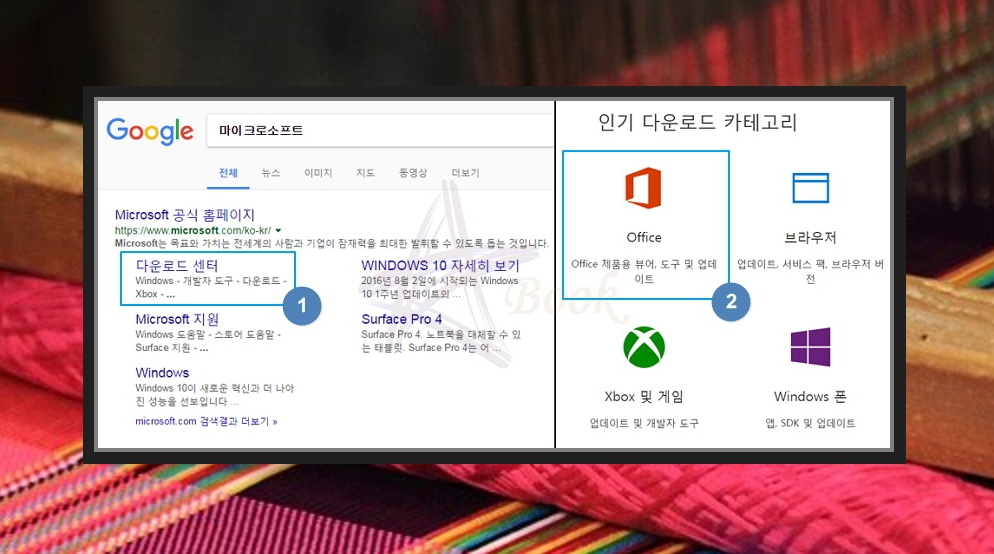Viewport: 994px width, 554px height.
Task: Open the Microsoft 지원 sitelink
Action: 177,319
